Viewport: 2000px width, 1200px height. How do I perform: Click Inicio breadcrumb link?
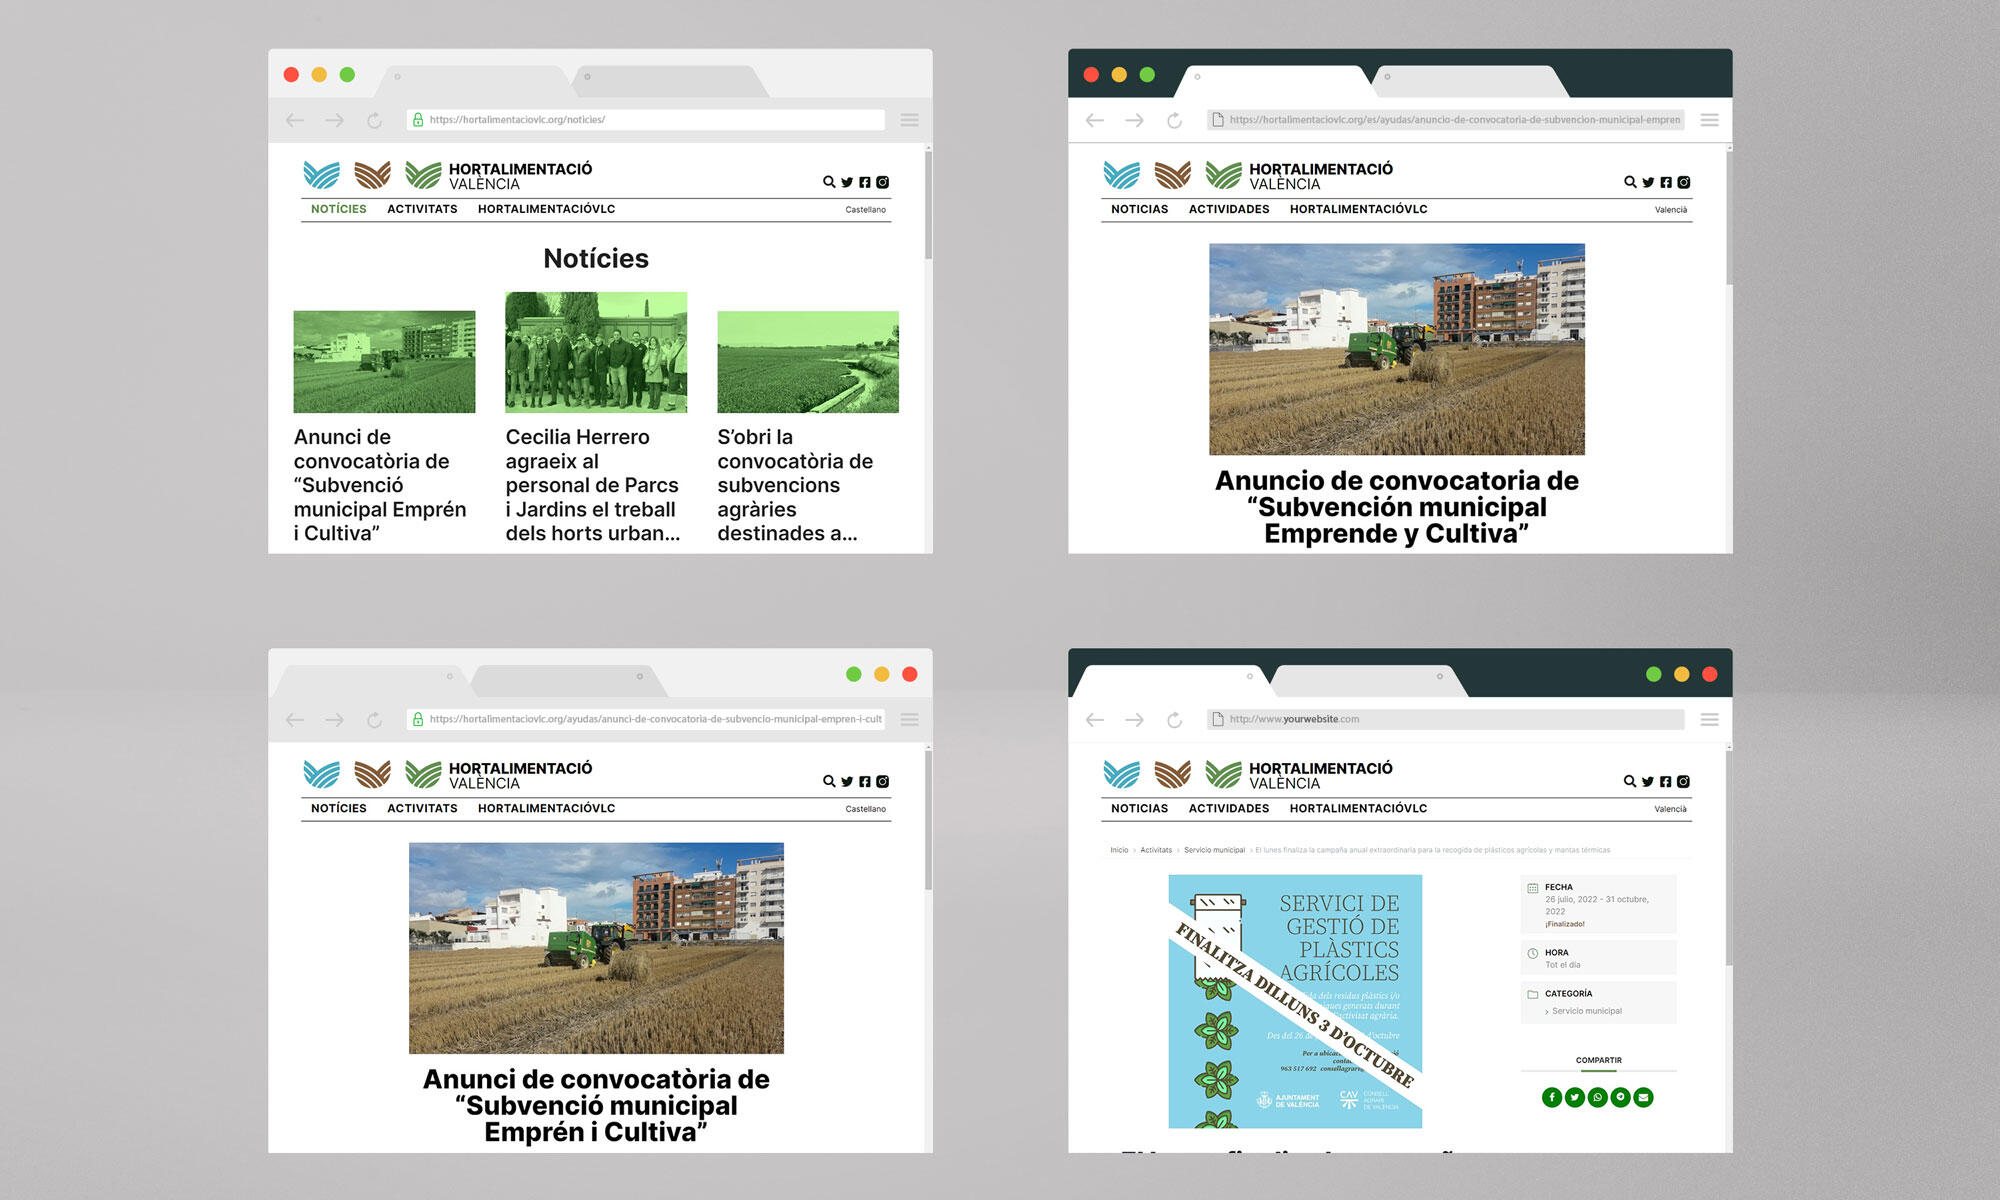(1118, 850)
